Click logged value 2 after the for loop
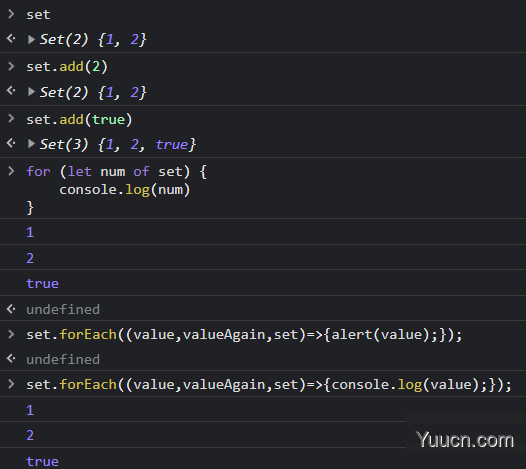Viewport: 526px width, 469px height. tap(30, 258)
